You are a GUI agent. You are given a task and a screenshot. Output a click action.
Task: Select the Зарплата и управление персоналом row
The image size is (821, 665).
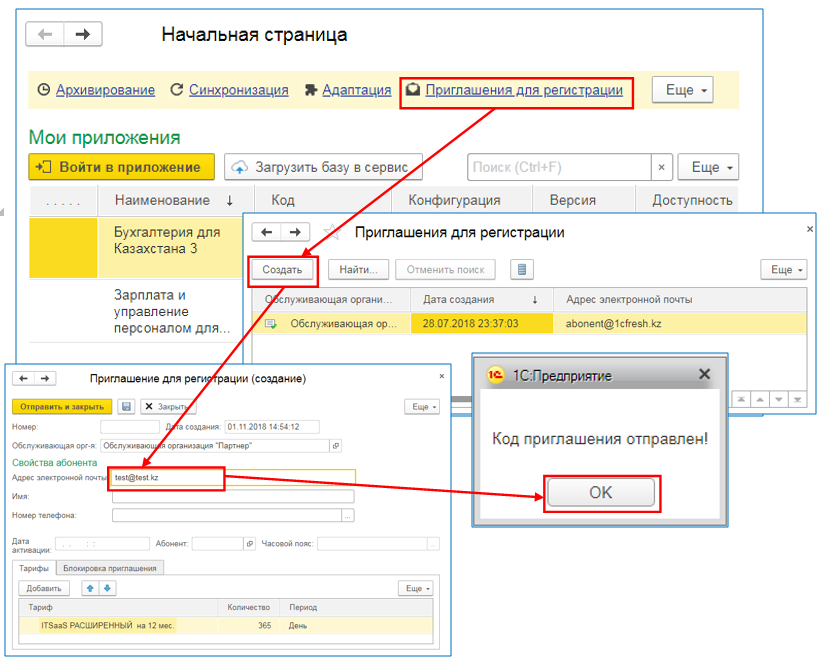coord(136,312)
